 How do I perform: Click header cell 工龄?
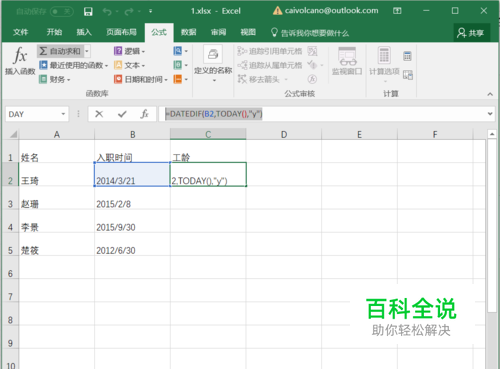[208, 151]
